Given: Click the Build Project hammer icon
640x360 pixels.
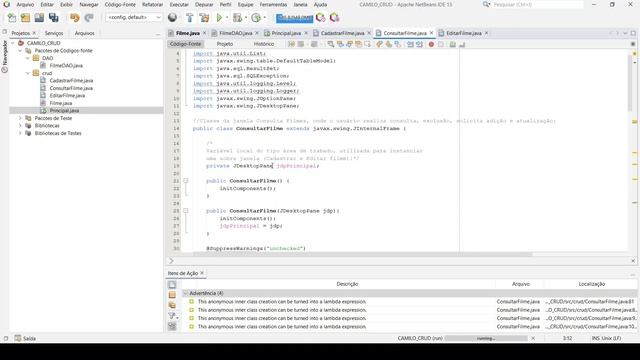Looking at the screenshot, I should point(190,18).
